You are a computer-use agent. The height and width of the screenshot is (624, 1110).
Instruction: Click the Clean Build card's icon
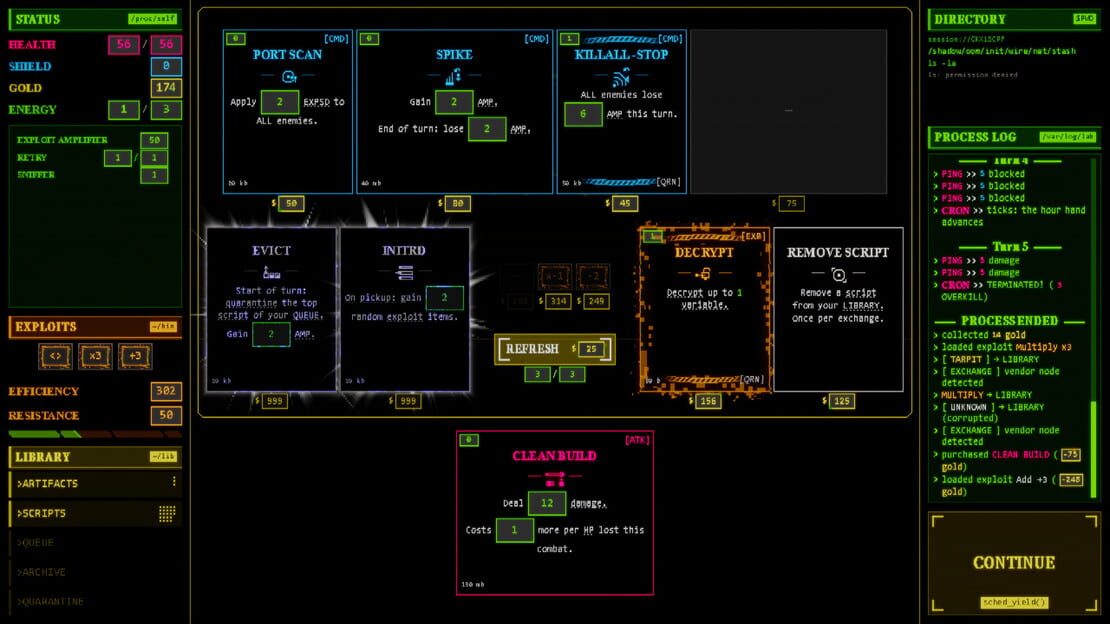pyautogui.click(x=554, y=480)
